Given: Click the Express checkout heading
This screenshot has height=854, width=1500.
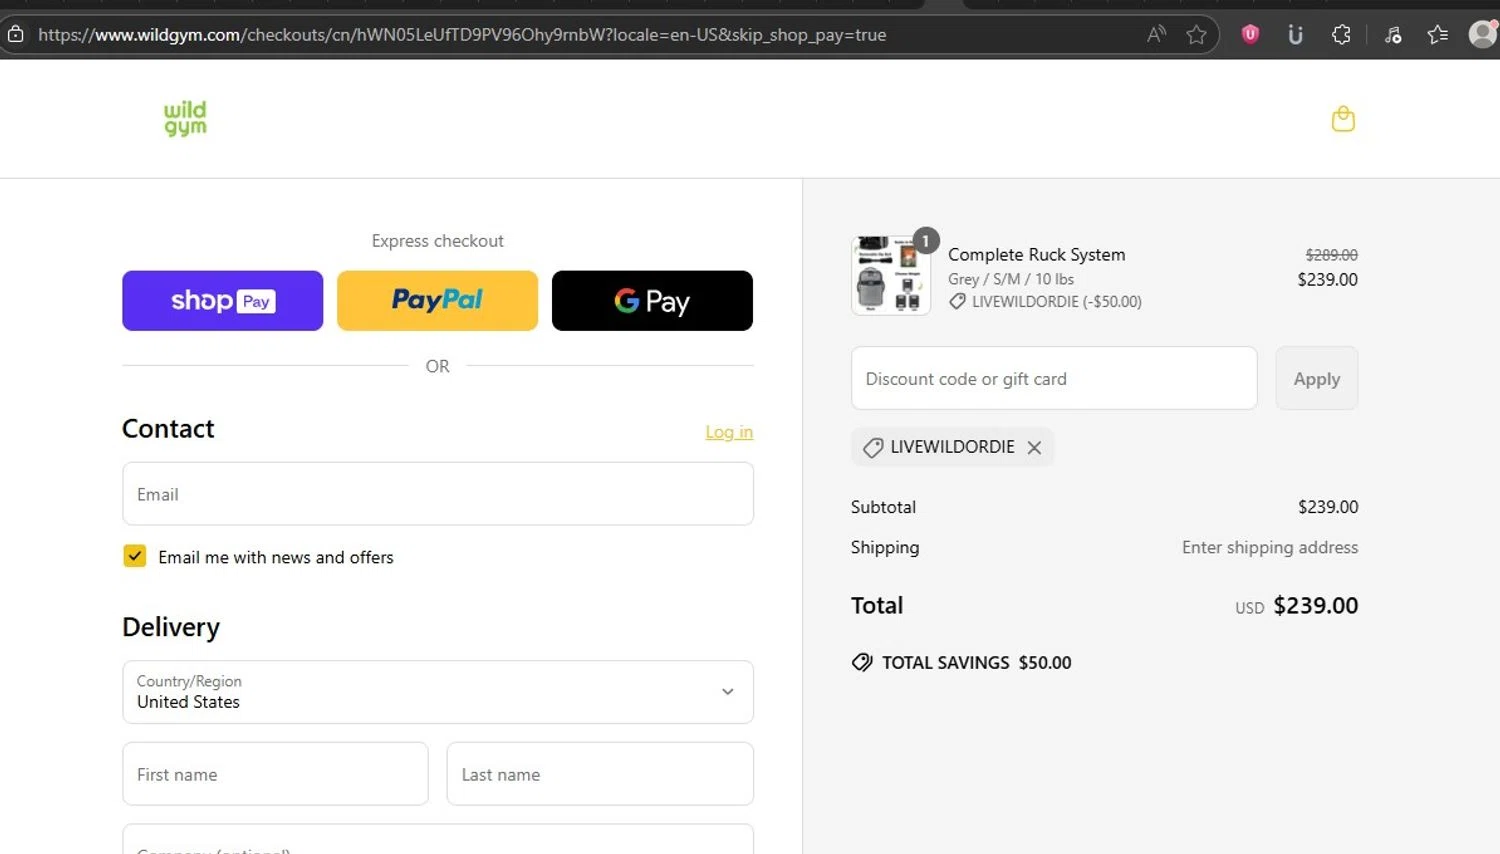Looking at the screenshot, I should (x=438, y=241).
